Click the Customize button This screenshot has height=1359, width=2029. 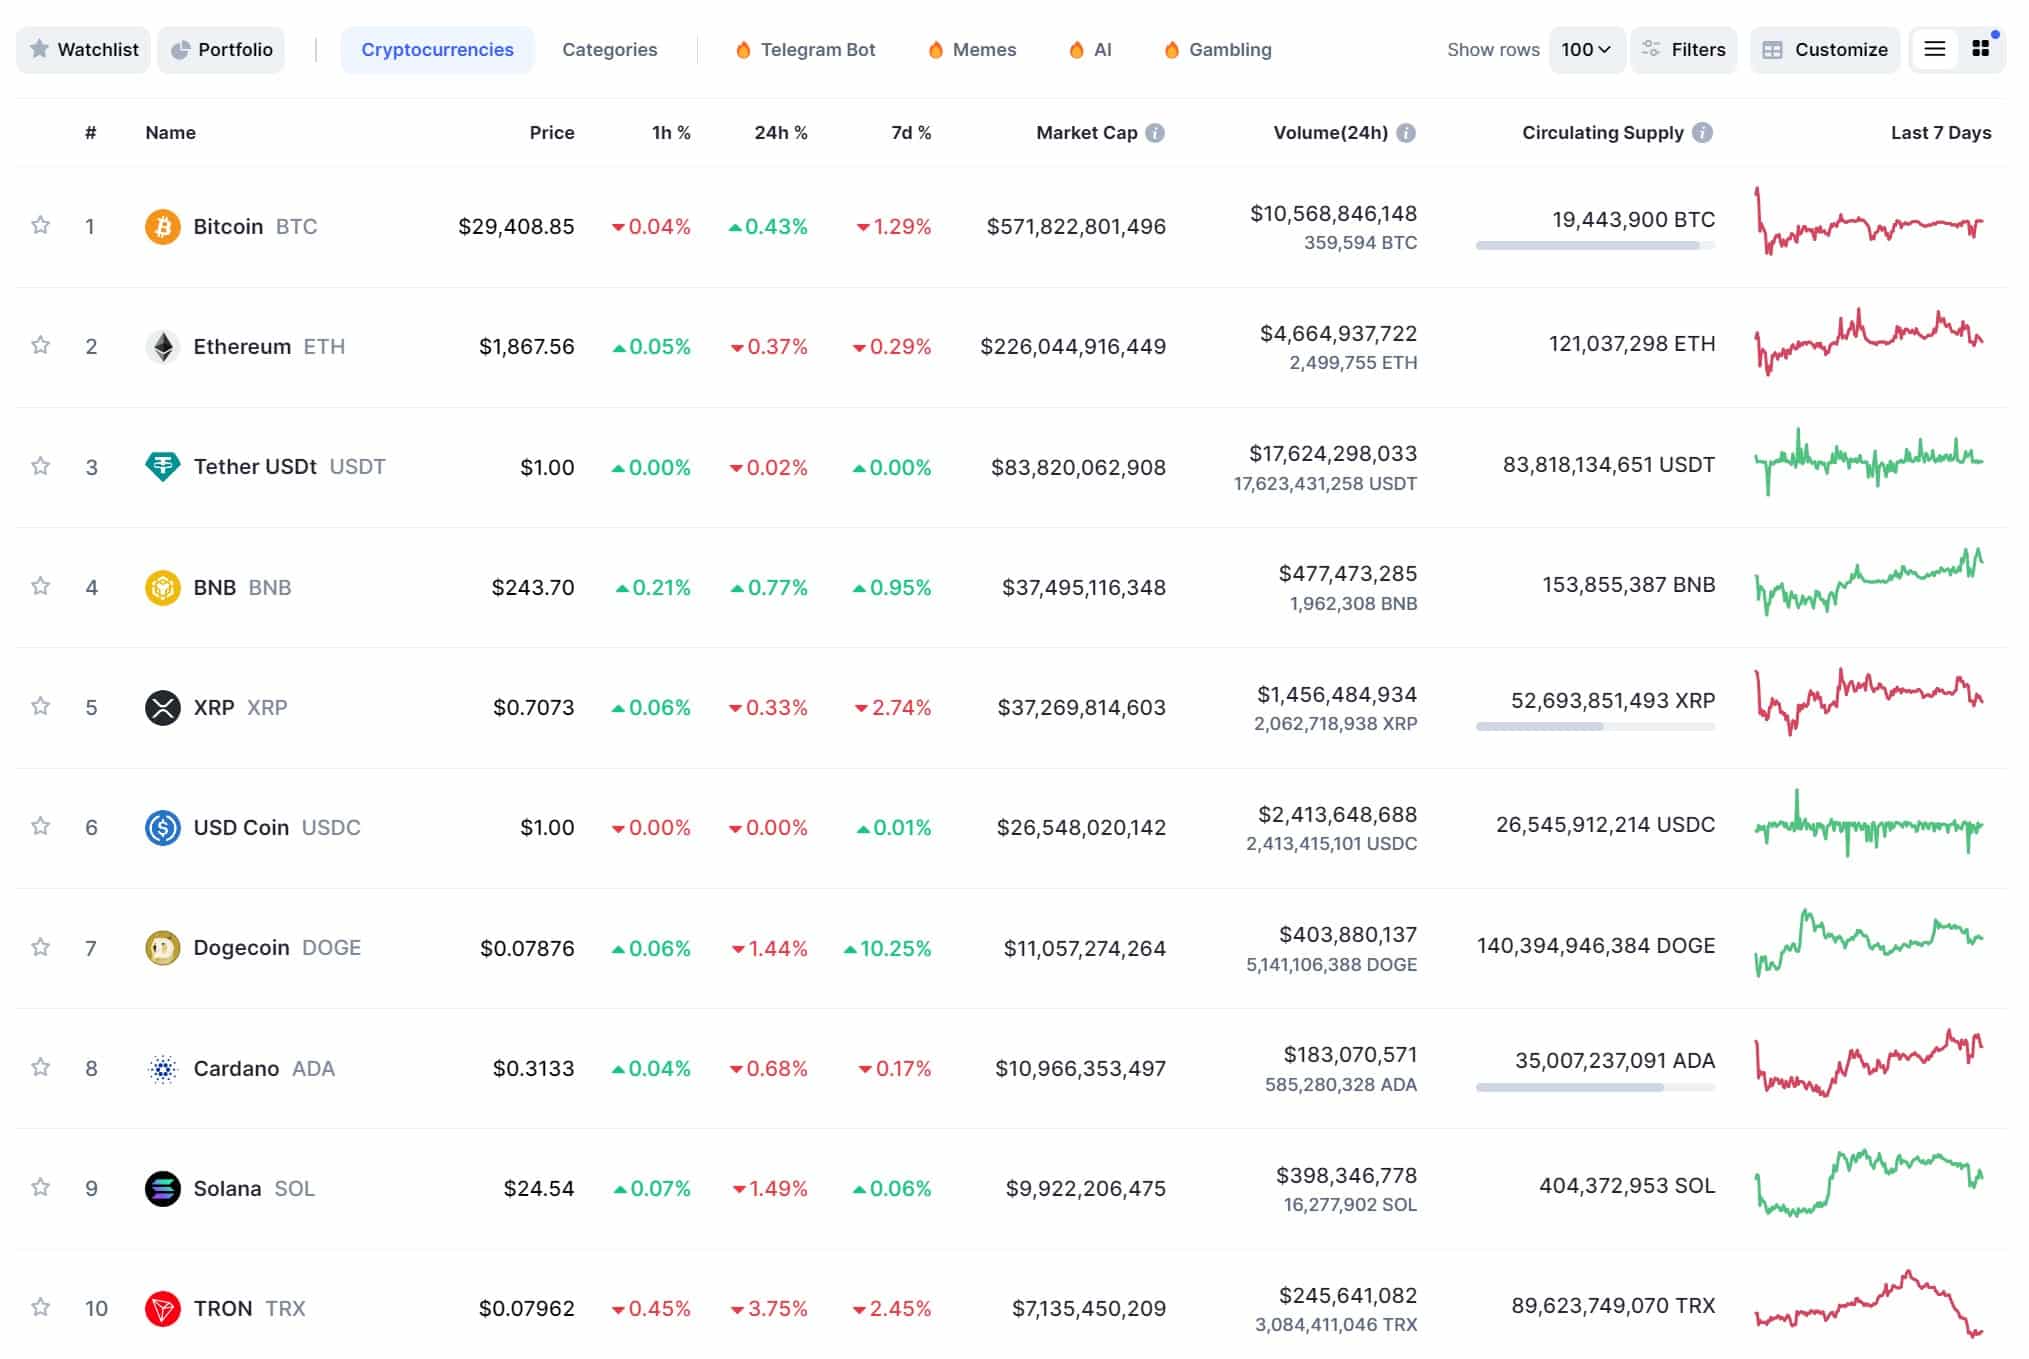[x=1825, y=50]
